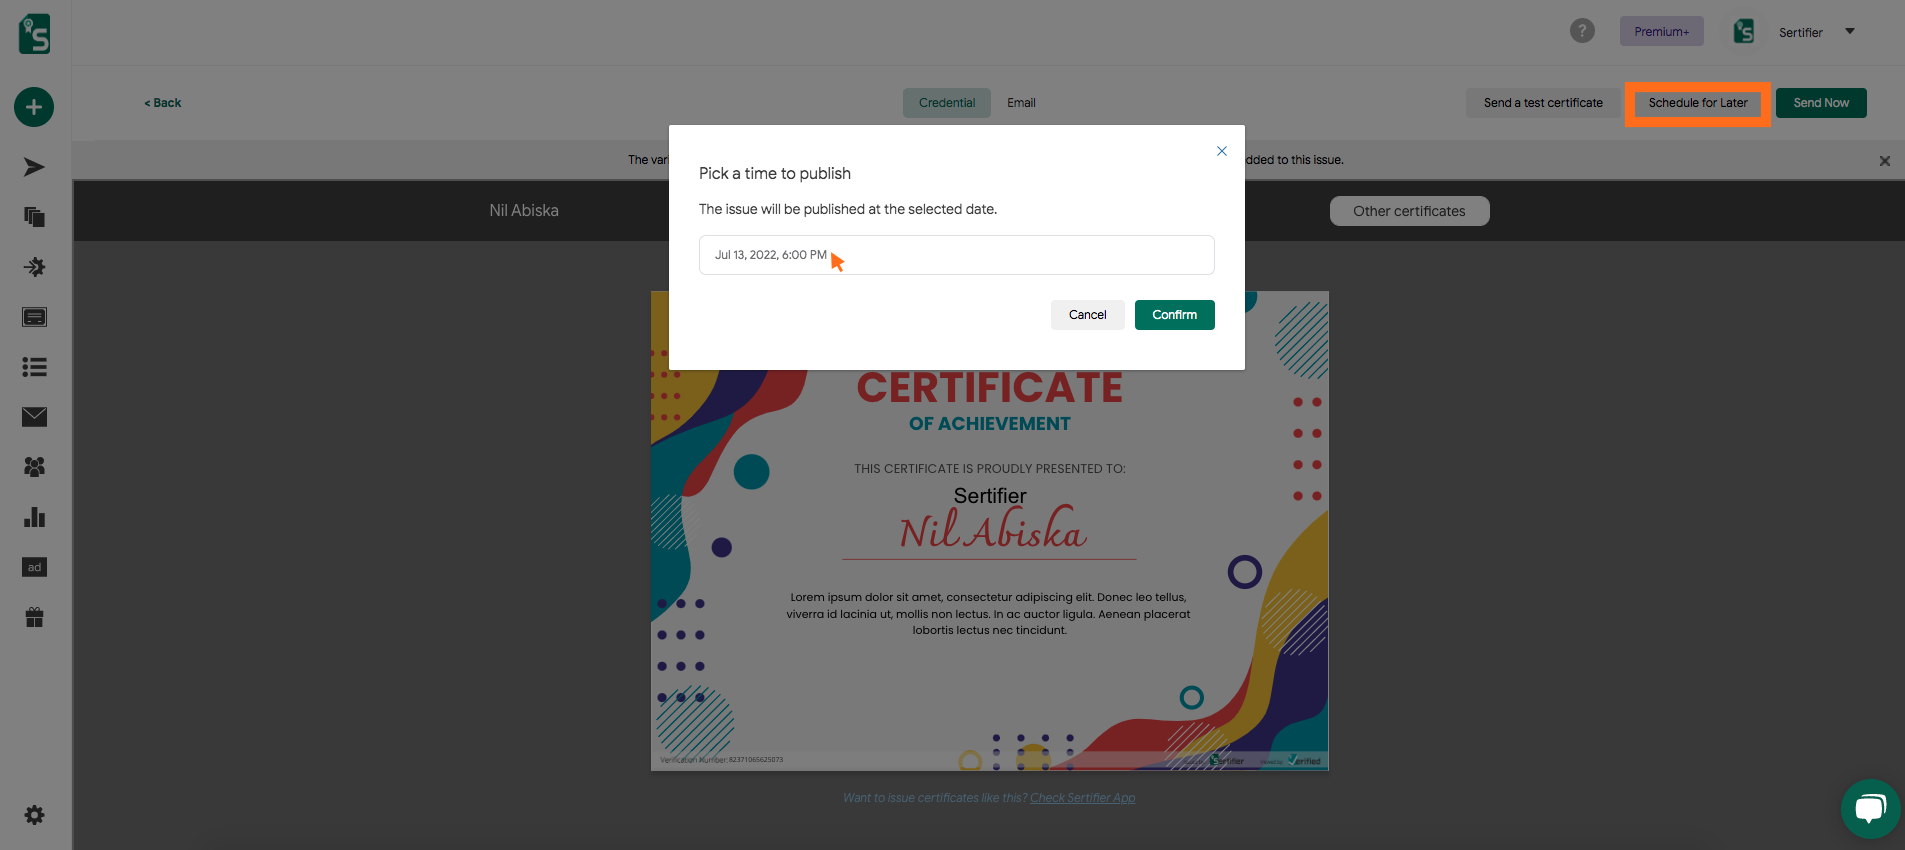Switch to the Credential tab
Viewport: 1905px width, 850px height.
coord(946,103)
